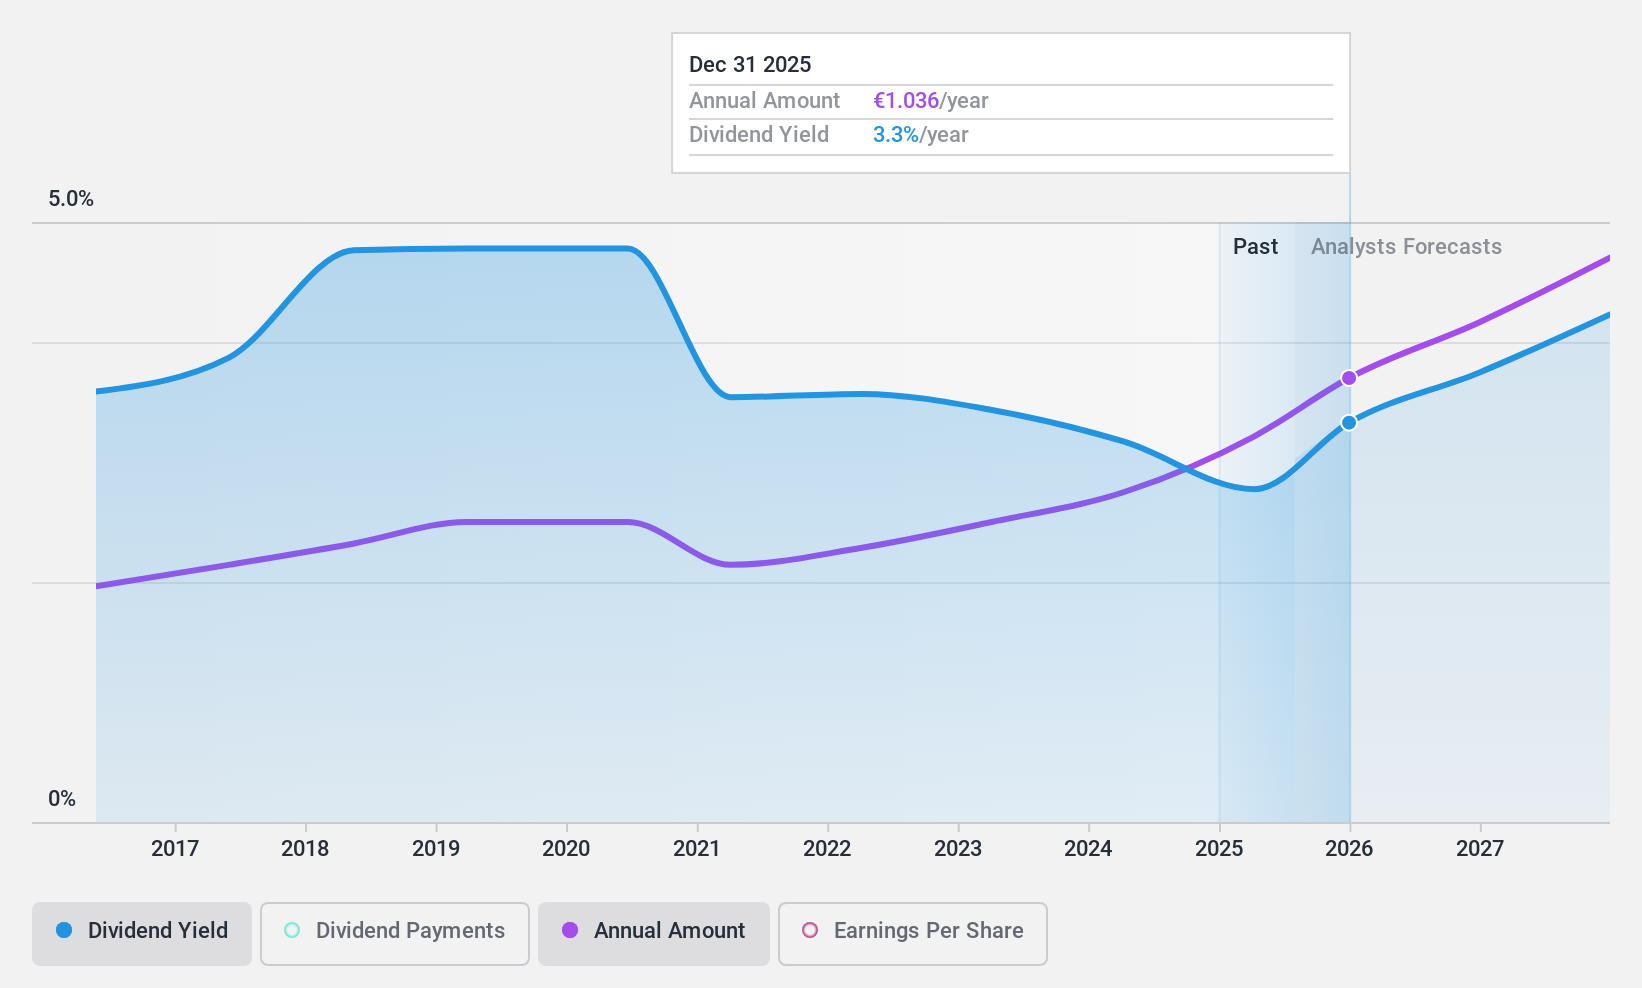The image size is (1642, 988).
Task: Click the 0% y-axis label
Action: tap(62, 799)
